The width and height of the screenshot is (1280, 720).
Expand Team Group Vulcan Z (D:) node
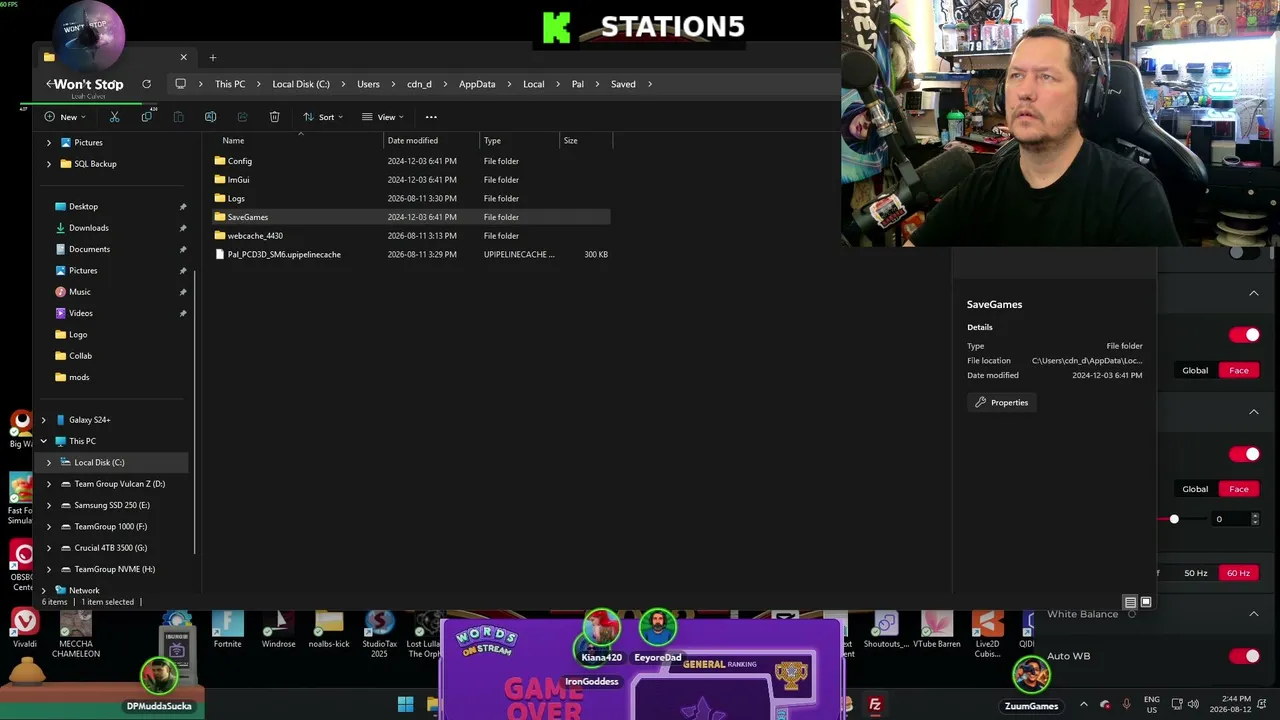(x=49, y=484)
